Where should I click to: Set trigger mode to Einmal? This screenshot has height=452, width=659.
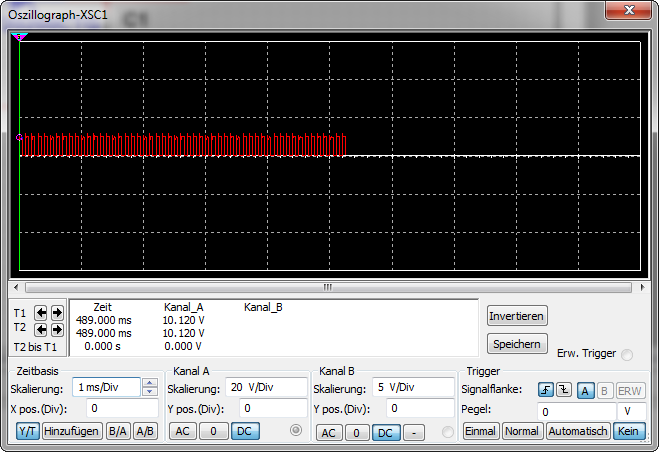(x=481, y=431)
